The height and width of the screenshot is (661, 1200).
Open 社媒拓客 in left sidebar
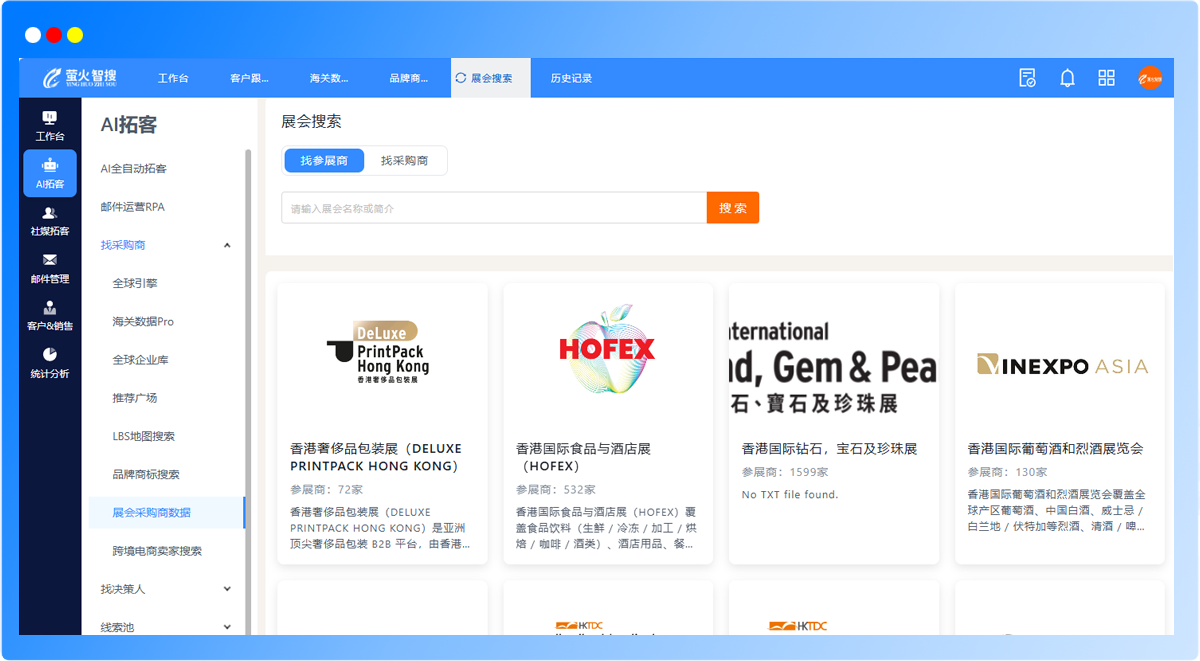point(50,221)
